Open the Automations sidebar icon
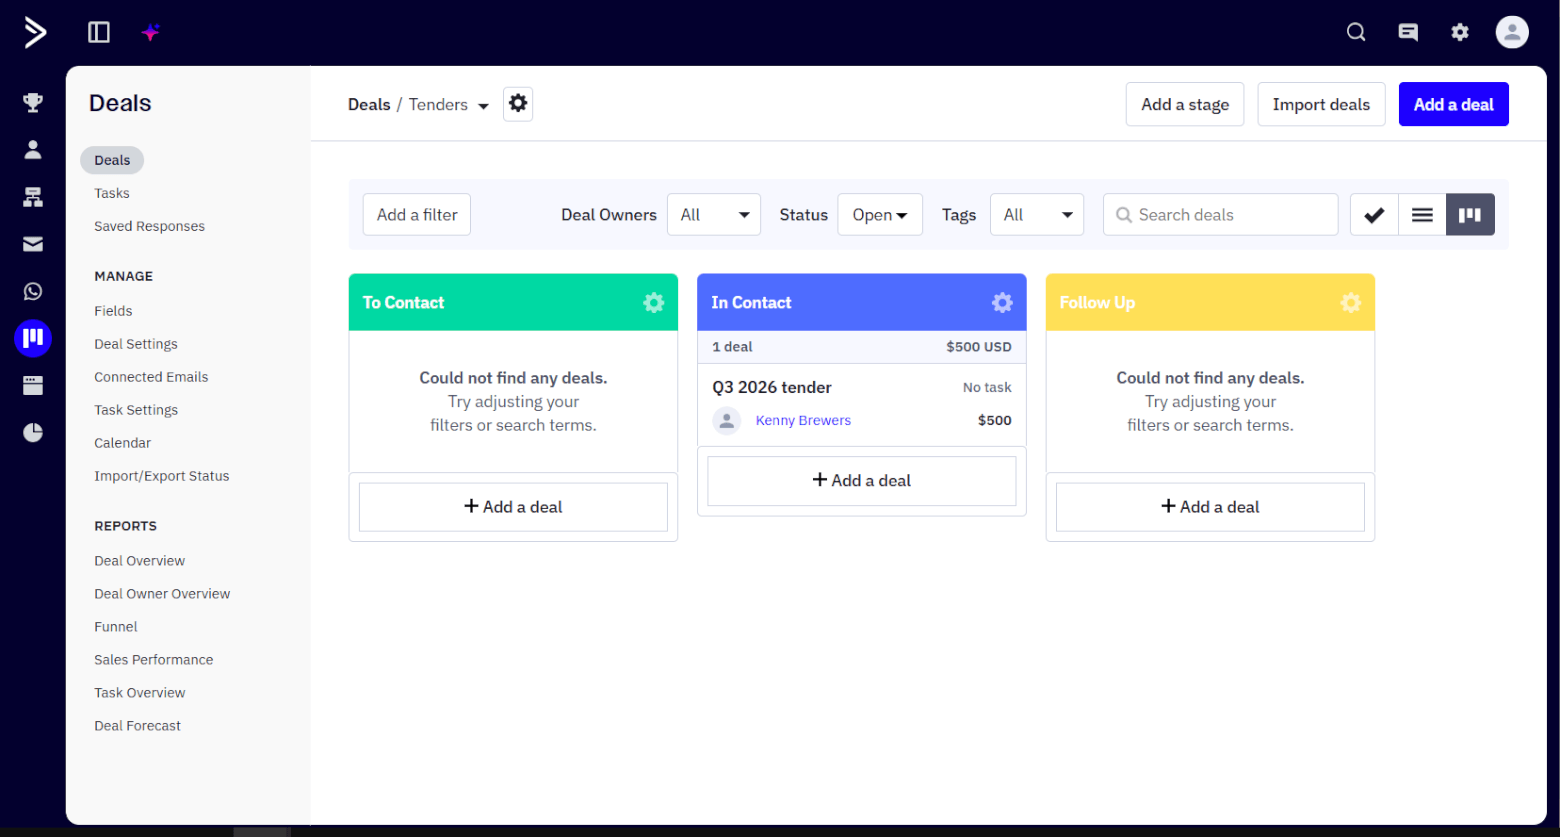This screenshot has width=1560, height=837. click(x=33, y=197)
